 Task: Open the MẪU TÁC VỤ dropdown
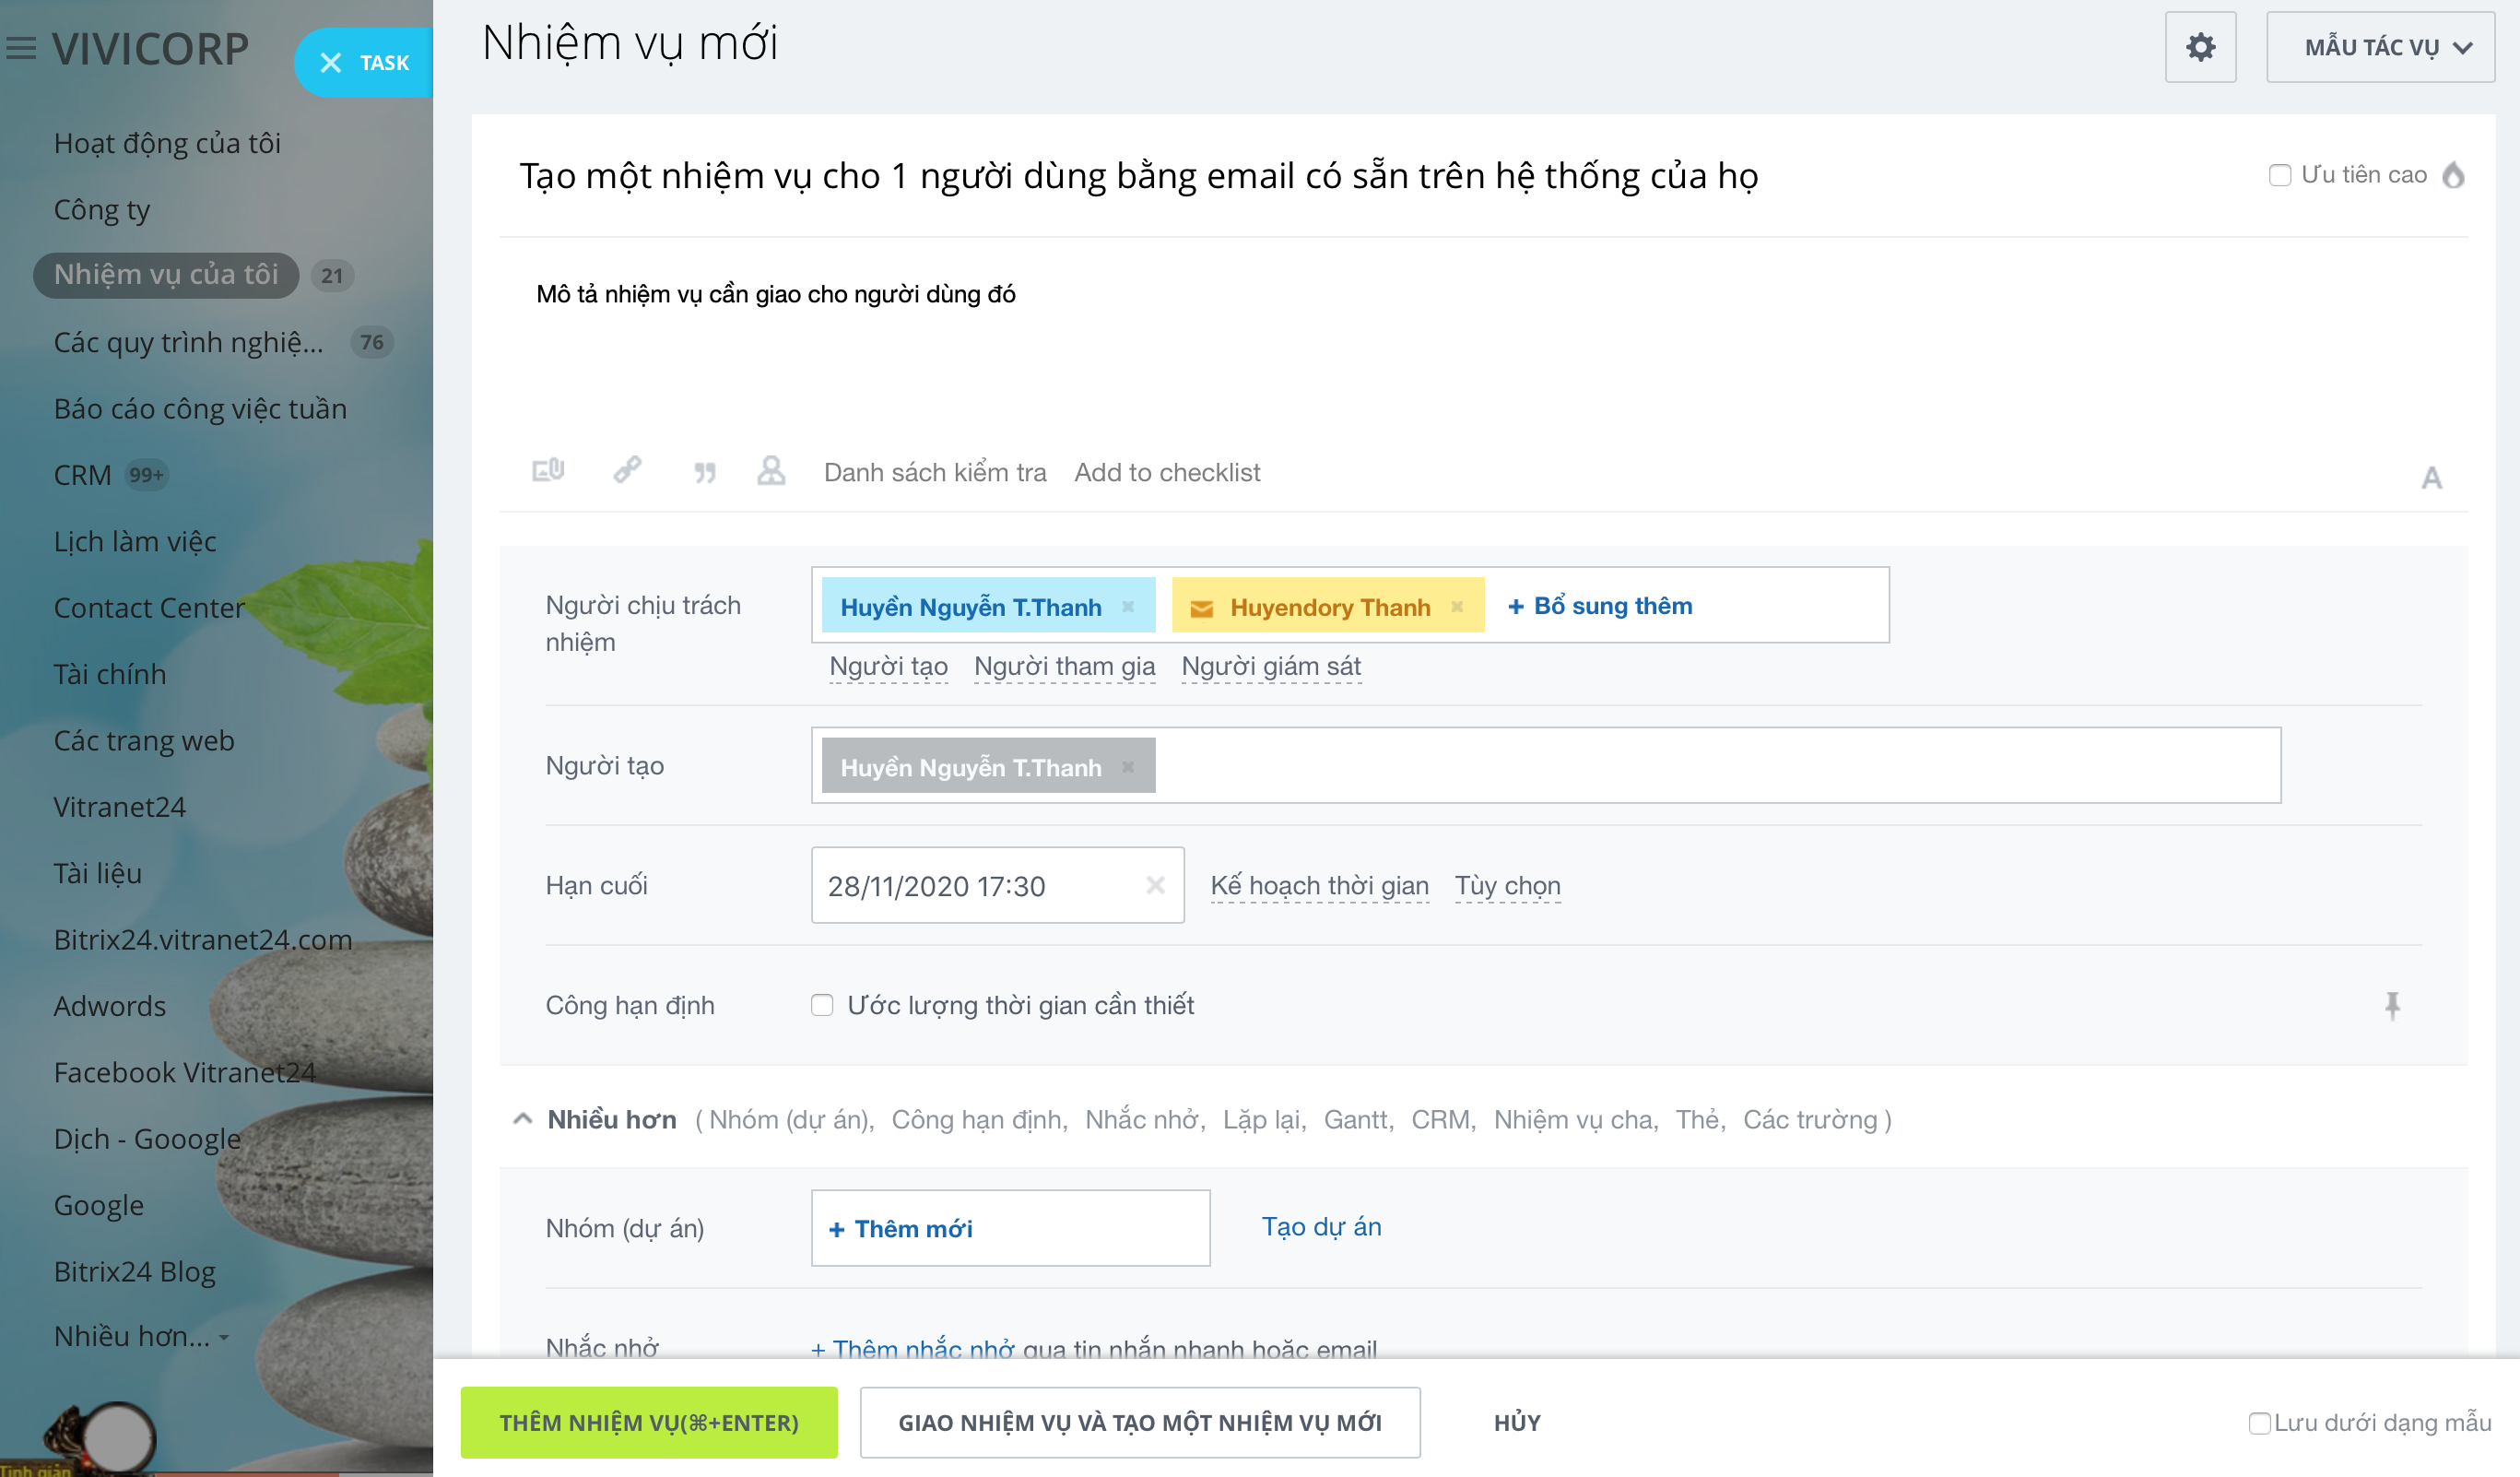pyautogui.click(x=2379, y=47)
